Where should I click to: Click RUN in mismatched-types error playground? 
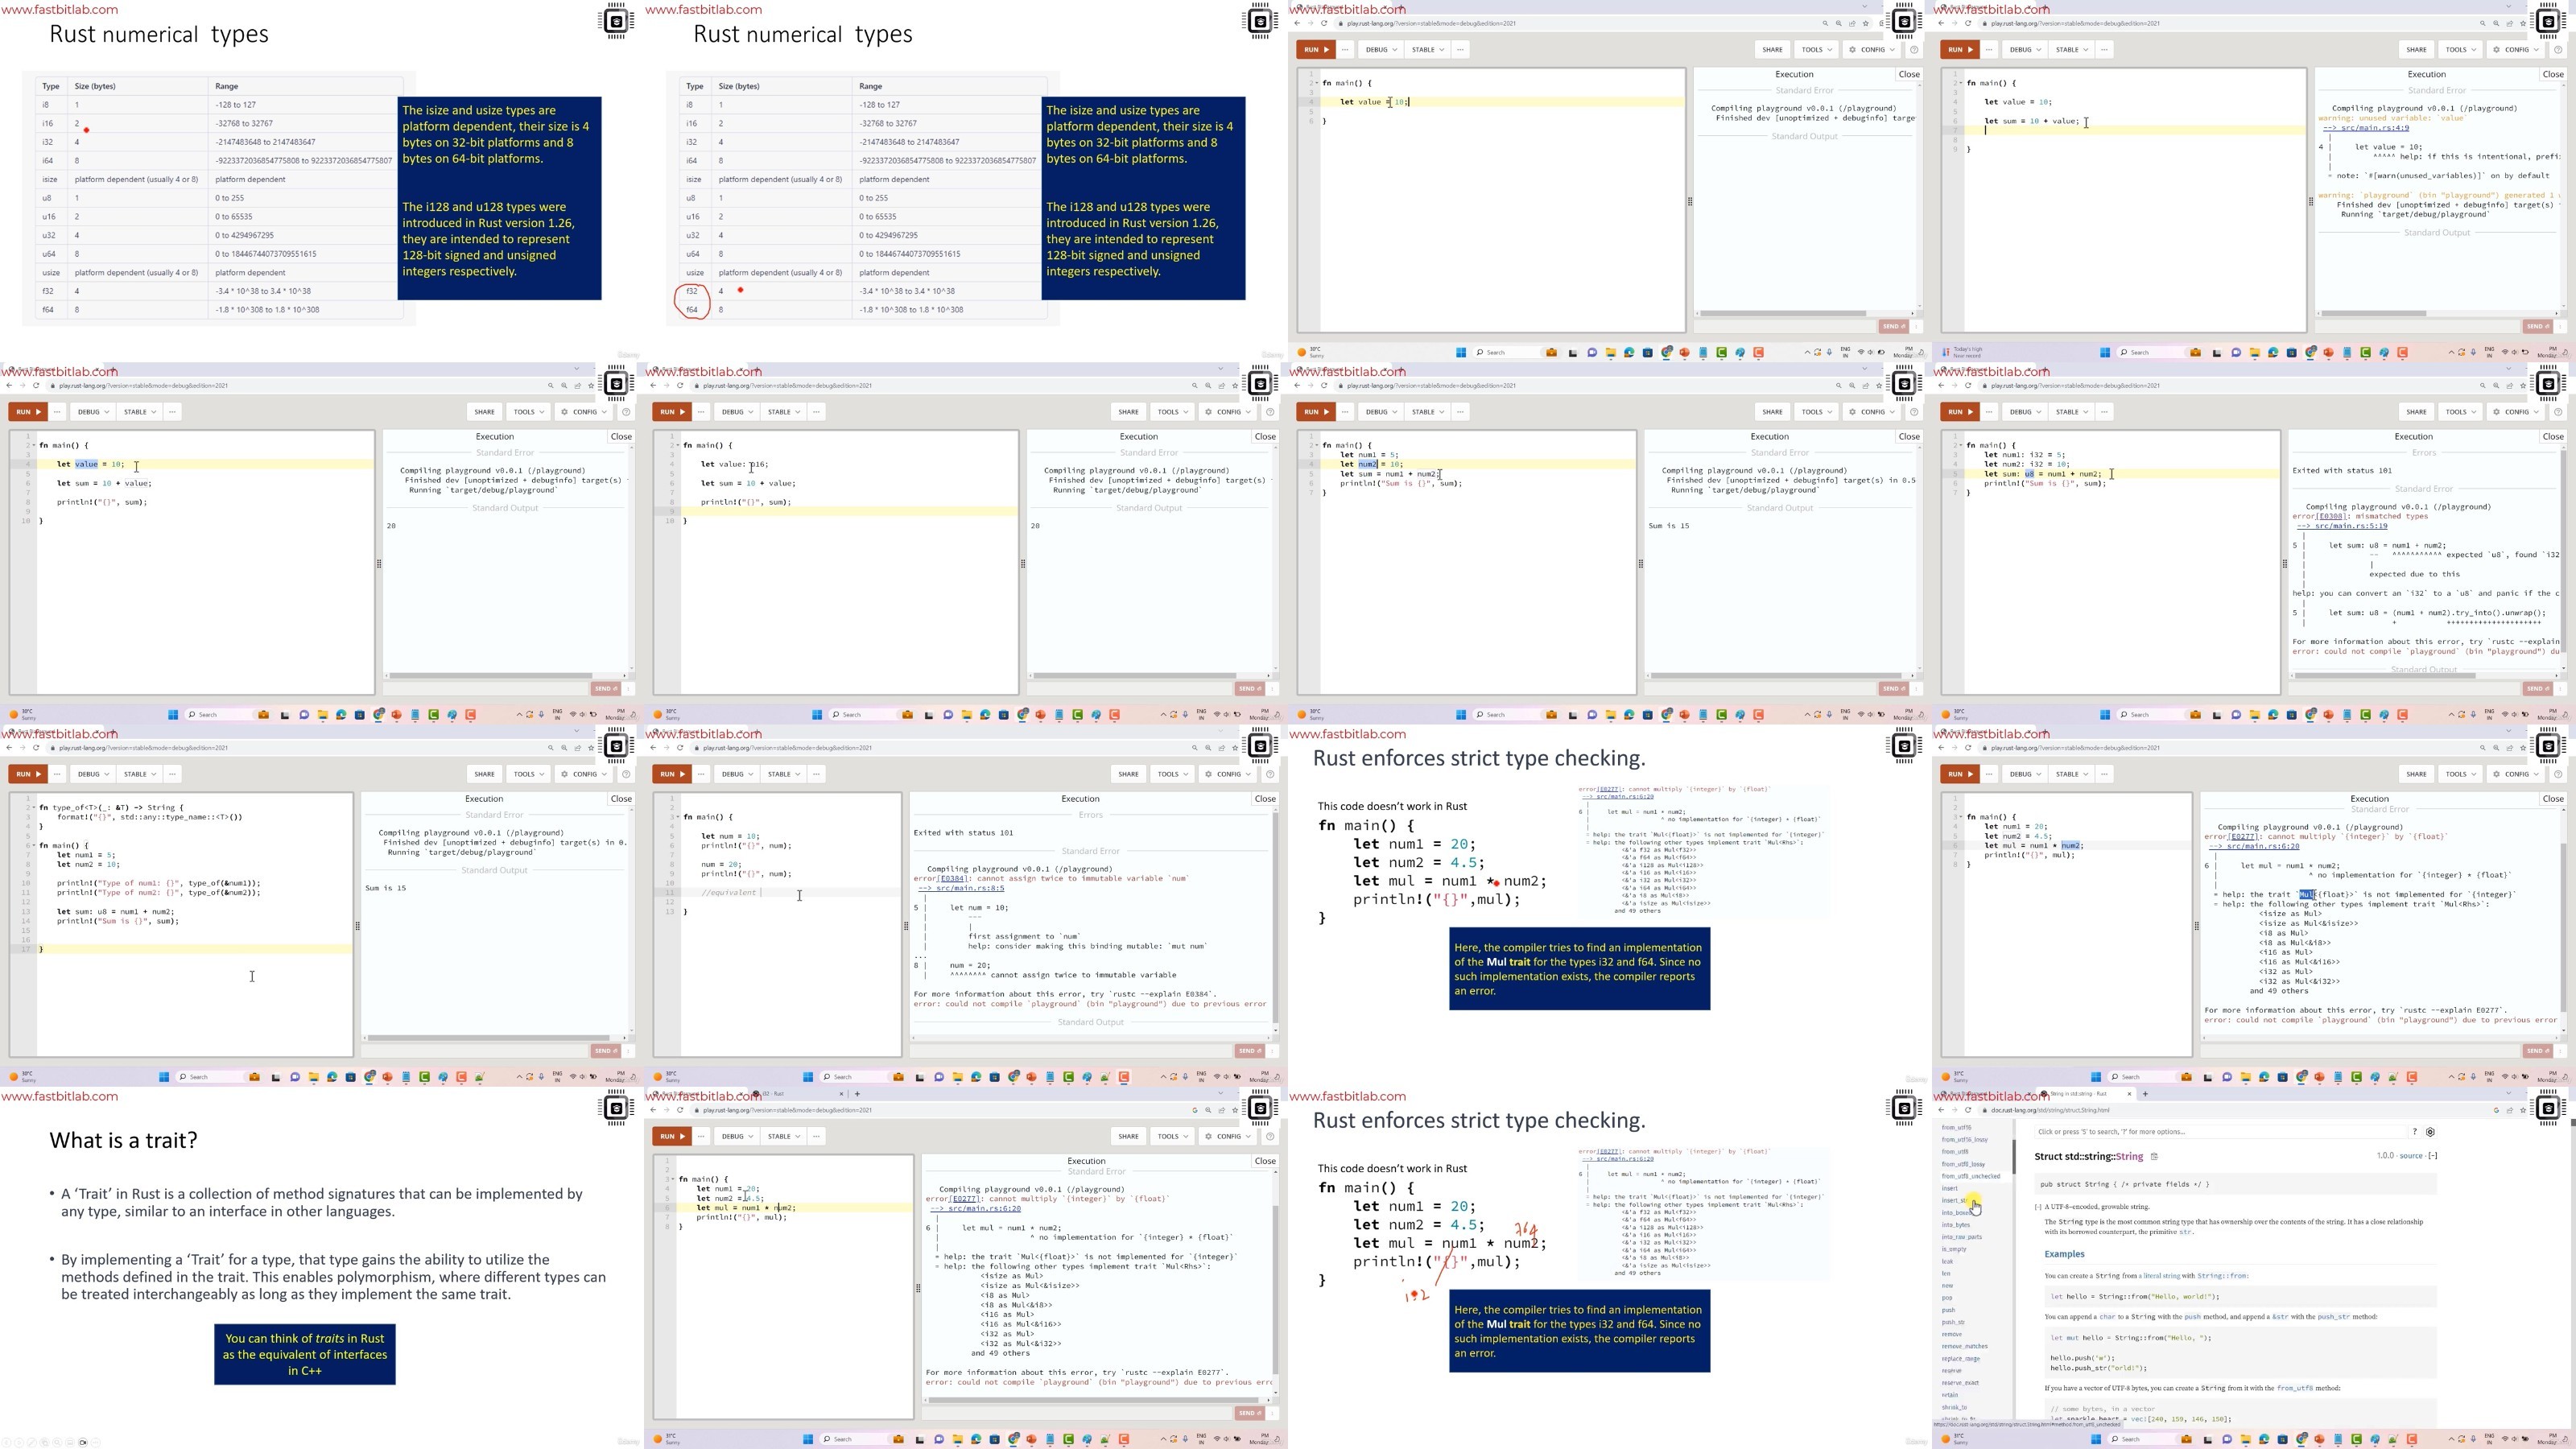tap(1960, 412)
